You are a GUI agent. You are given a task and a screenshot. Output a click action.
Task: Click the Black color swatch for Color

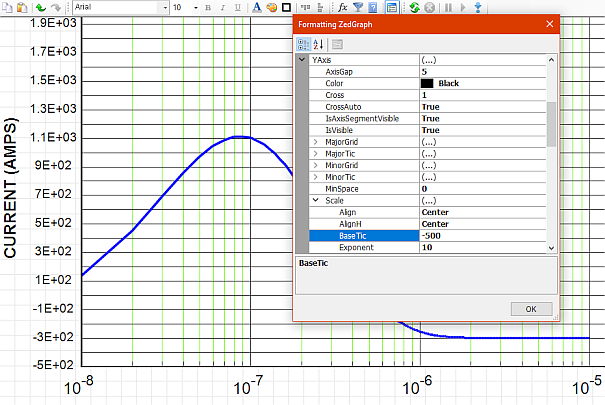tap(427, 83)
